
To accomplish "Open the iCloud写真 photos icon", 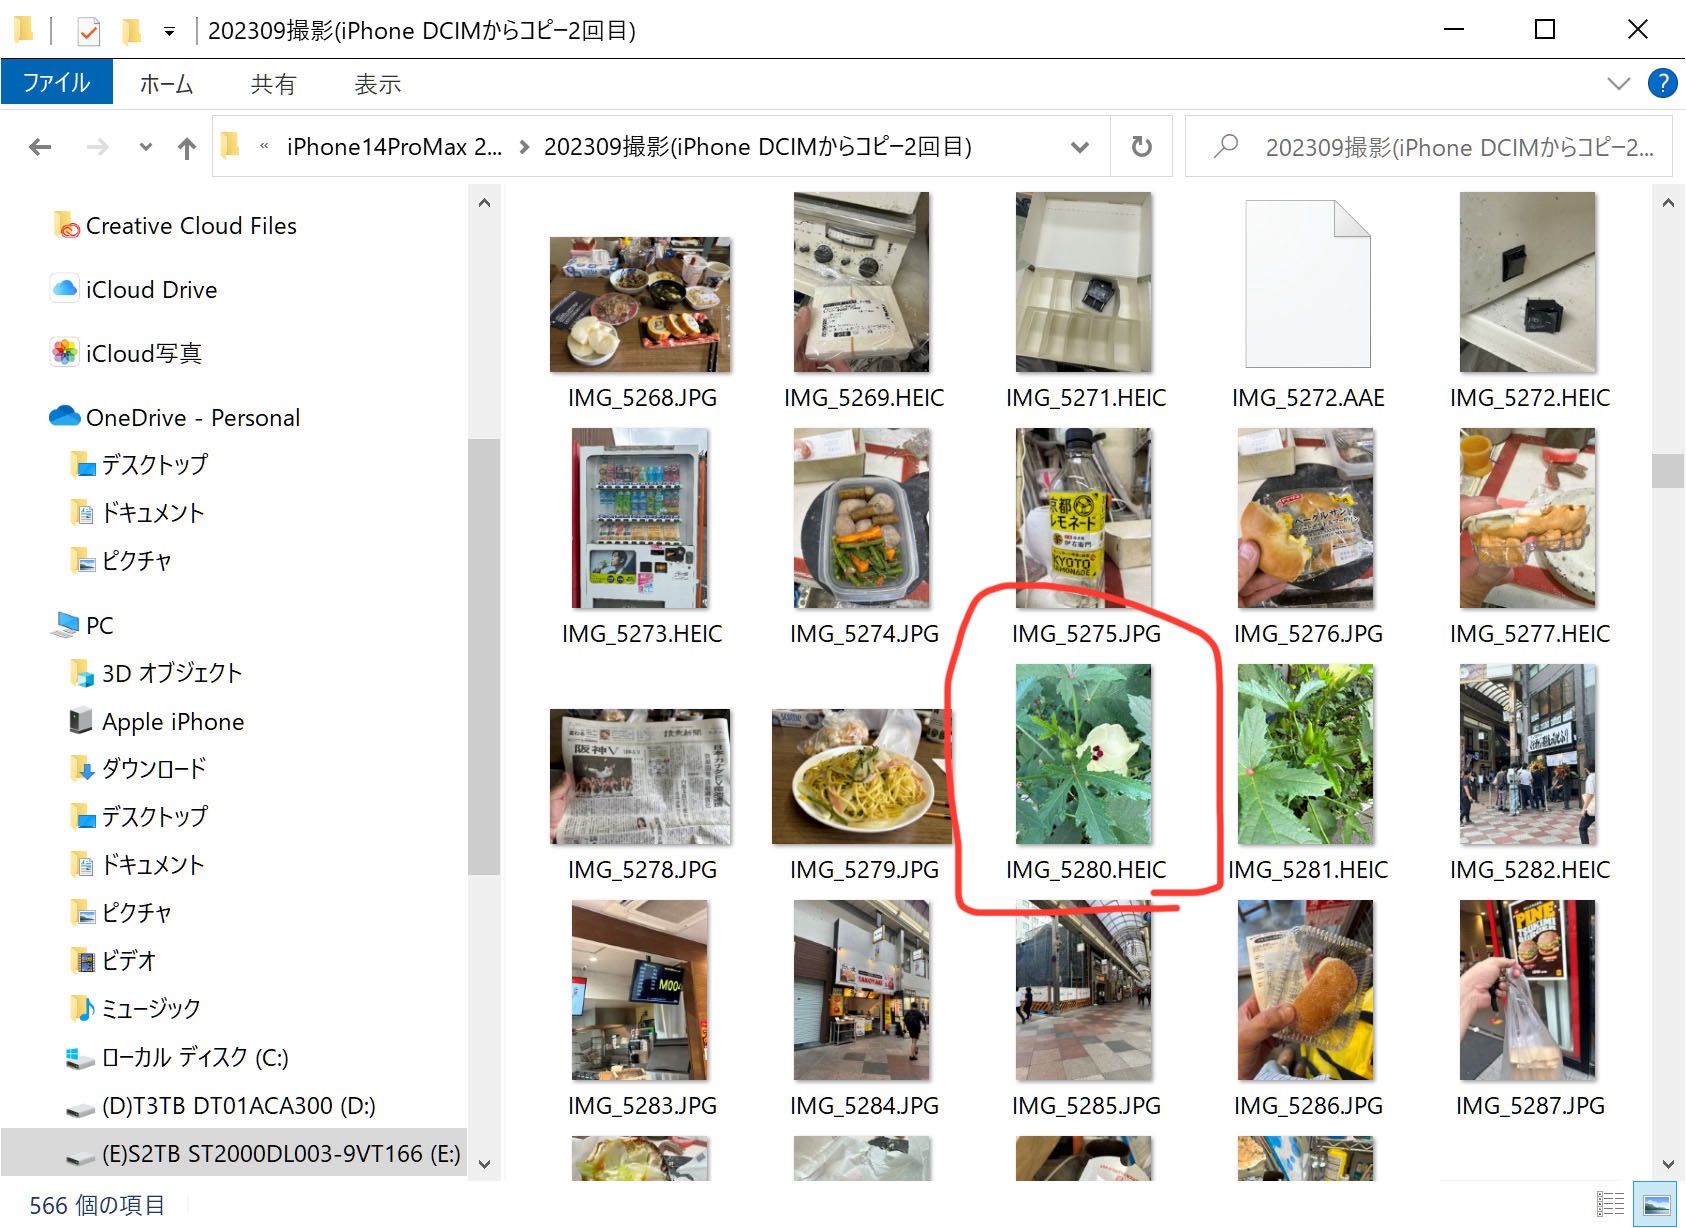I will pyautogui.click(x=65, y=352).
